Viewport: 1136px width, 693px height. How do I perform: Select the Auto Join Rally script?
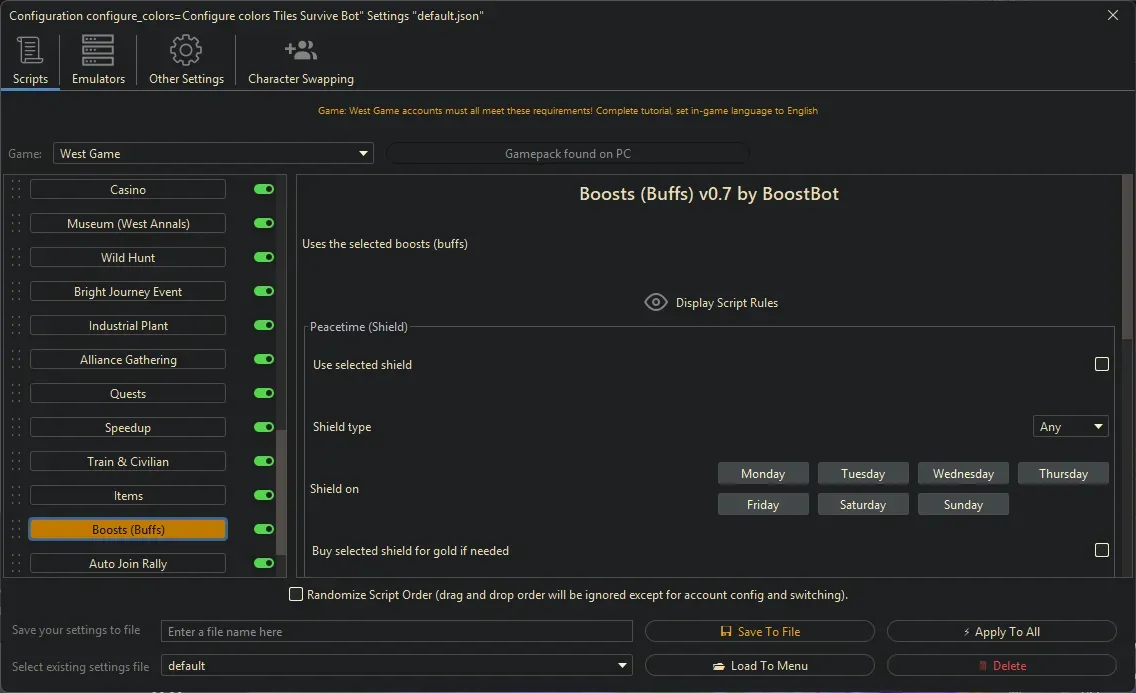click(128, 564)
